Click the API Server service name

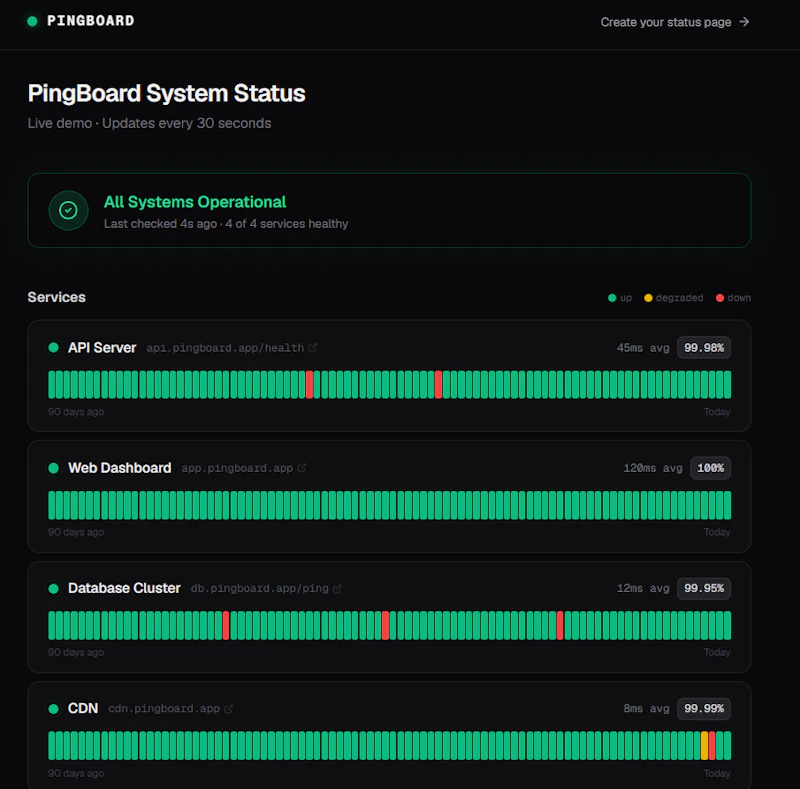(x=102, y=348)
